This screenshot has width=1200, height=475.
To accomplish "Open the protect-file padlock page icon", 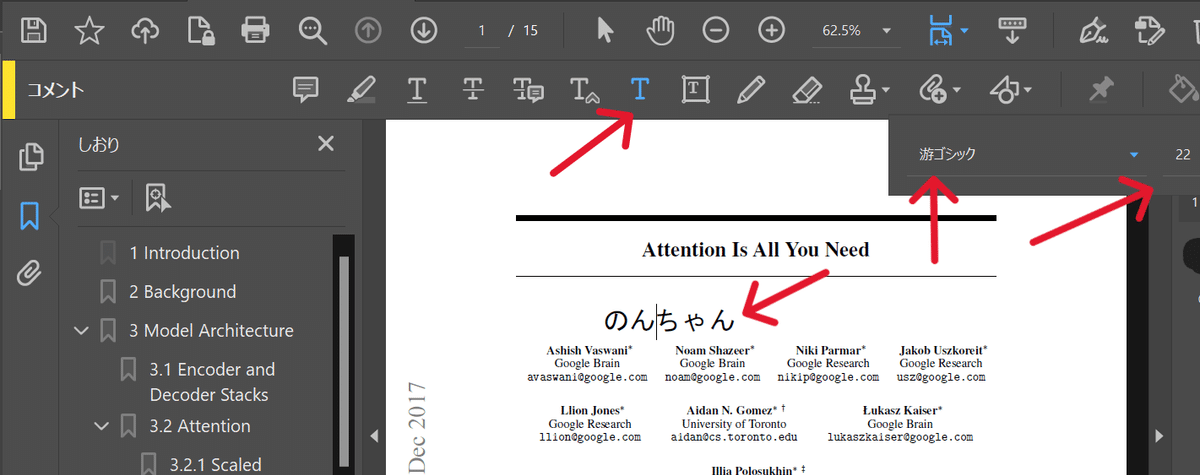I will pos(201,31).
